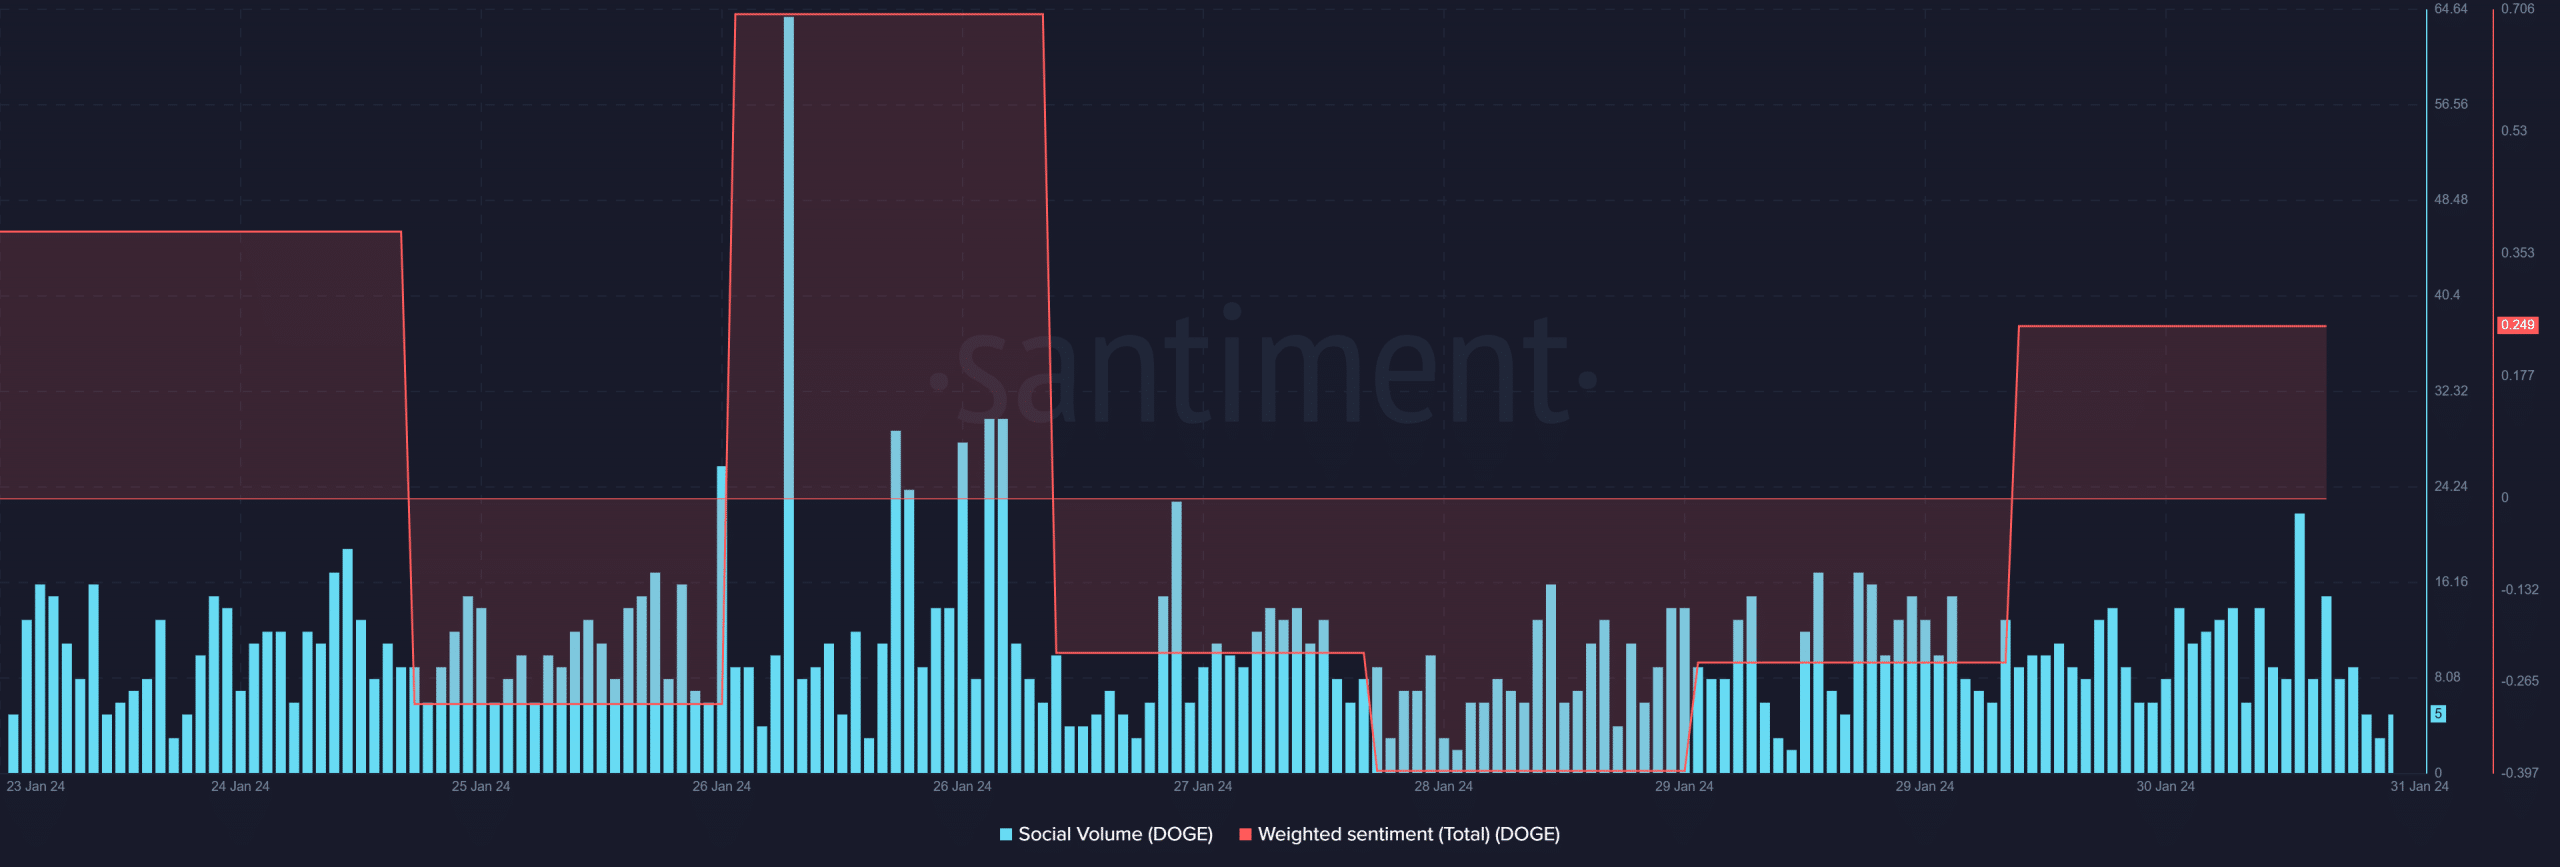Click the 24 Jan 24 date label
The width and height of the screenshot is (2560, 867).
[240, 786]
